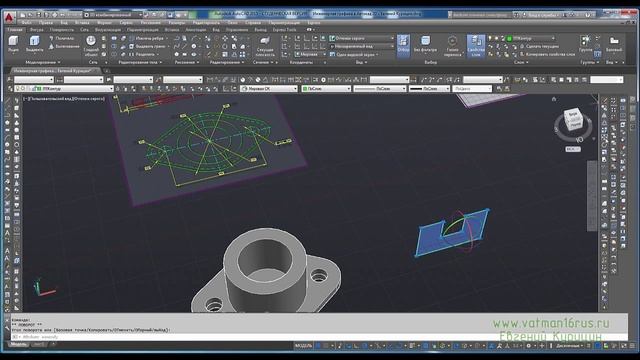Expand the Моделирование panel

[43, 62]
